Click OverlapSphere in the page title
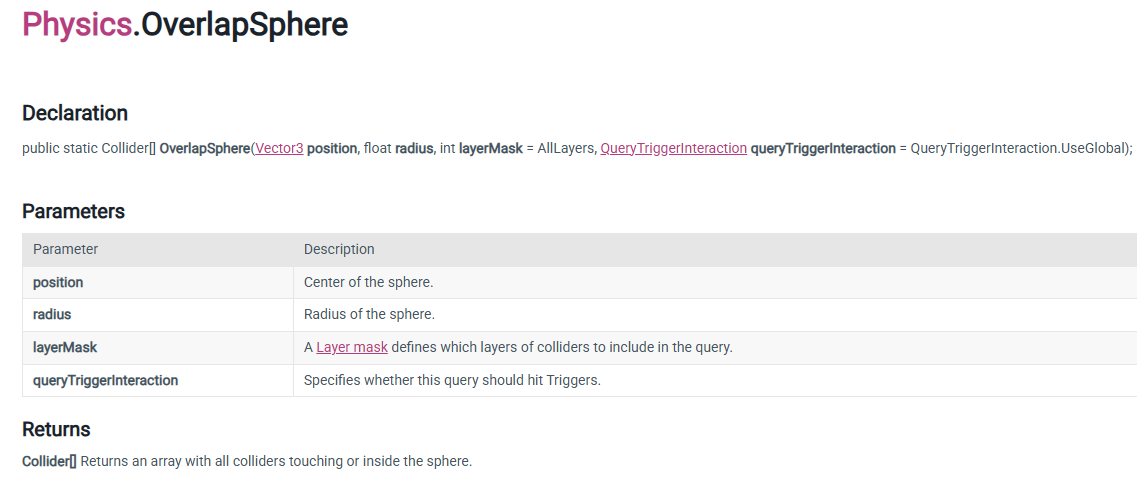1137x490 pixels. (x=244, y=25)
